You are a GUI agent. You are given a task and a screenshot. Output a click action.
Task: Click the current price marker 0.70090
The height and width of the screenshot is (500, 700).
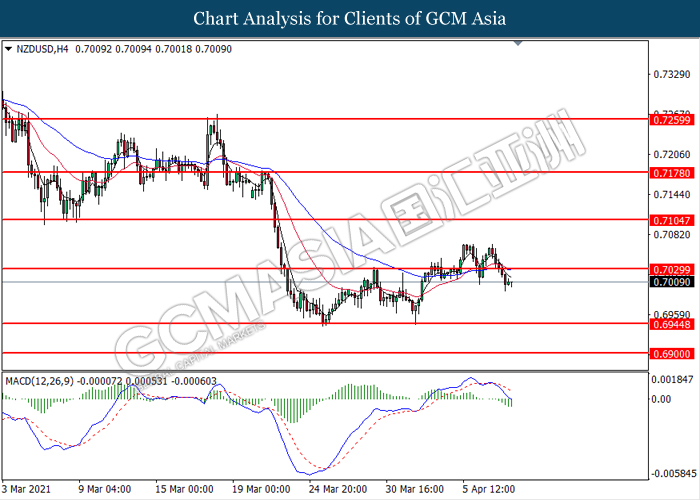pos(668,282)
